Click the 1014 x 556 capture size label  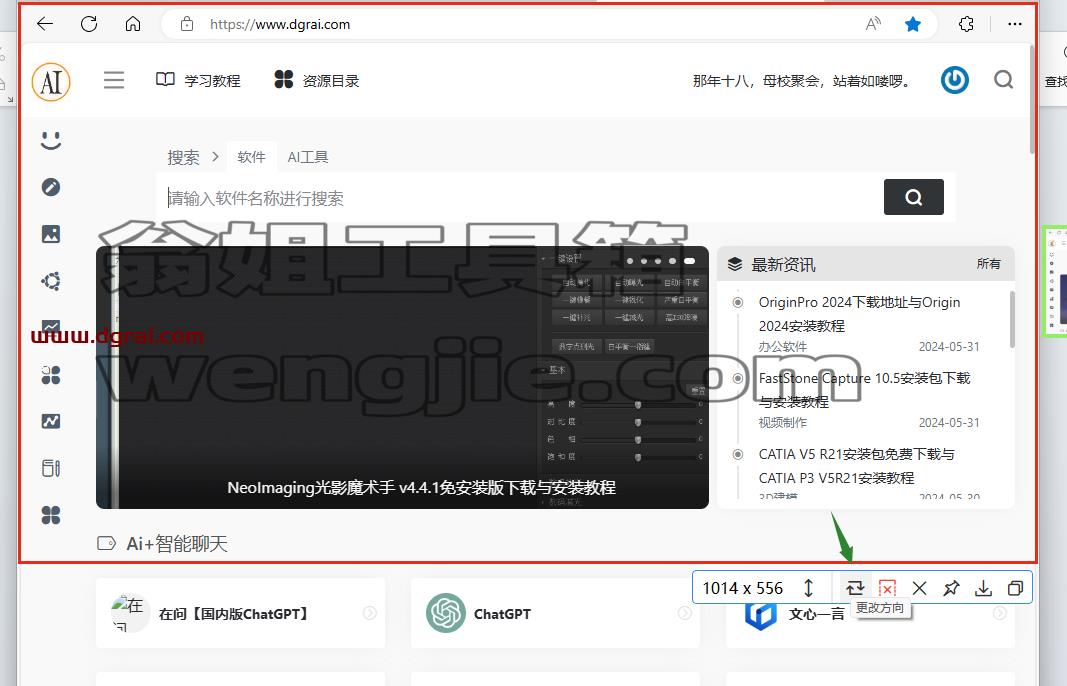click(x=742, y=588)
